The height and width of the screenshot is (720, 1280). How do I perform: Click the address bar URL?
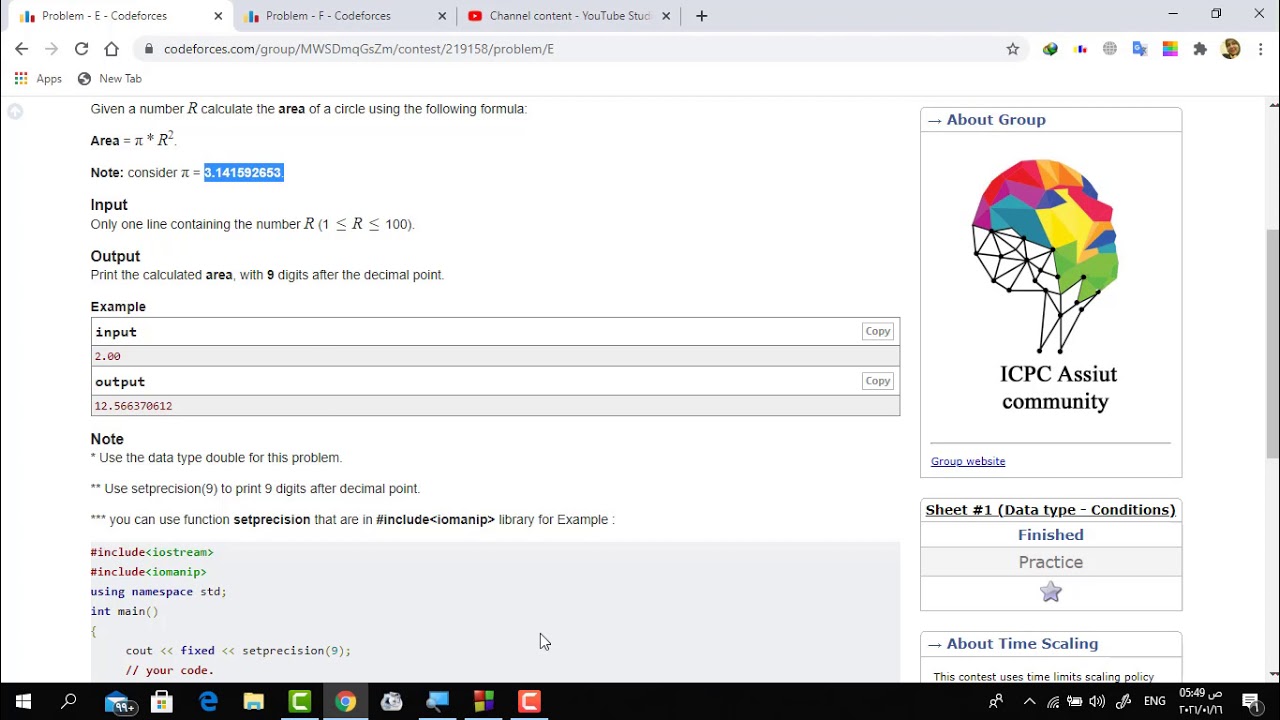coord(358,49)
